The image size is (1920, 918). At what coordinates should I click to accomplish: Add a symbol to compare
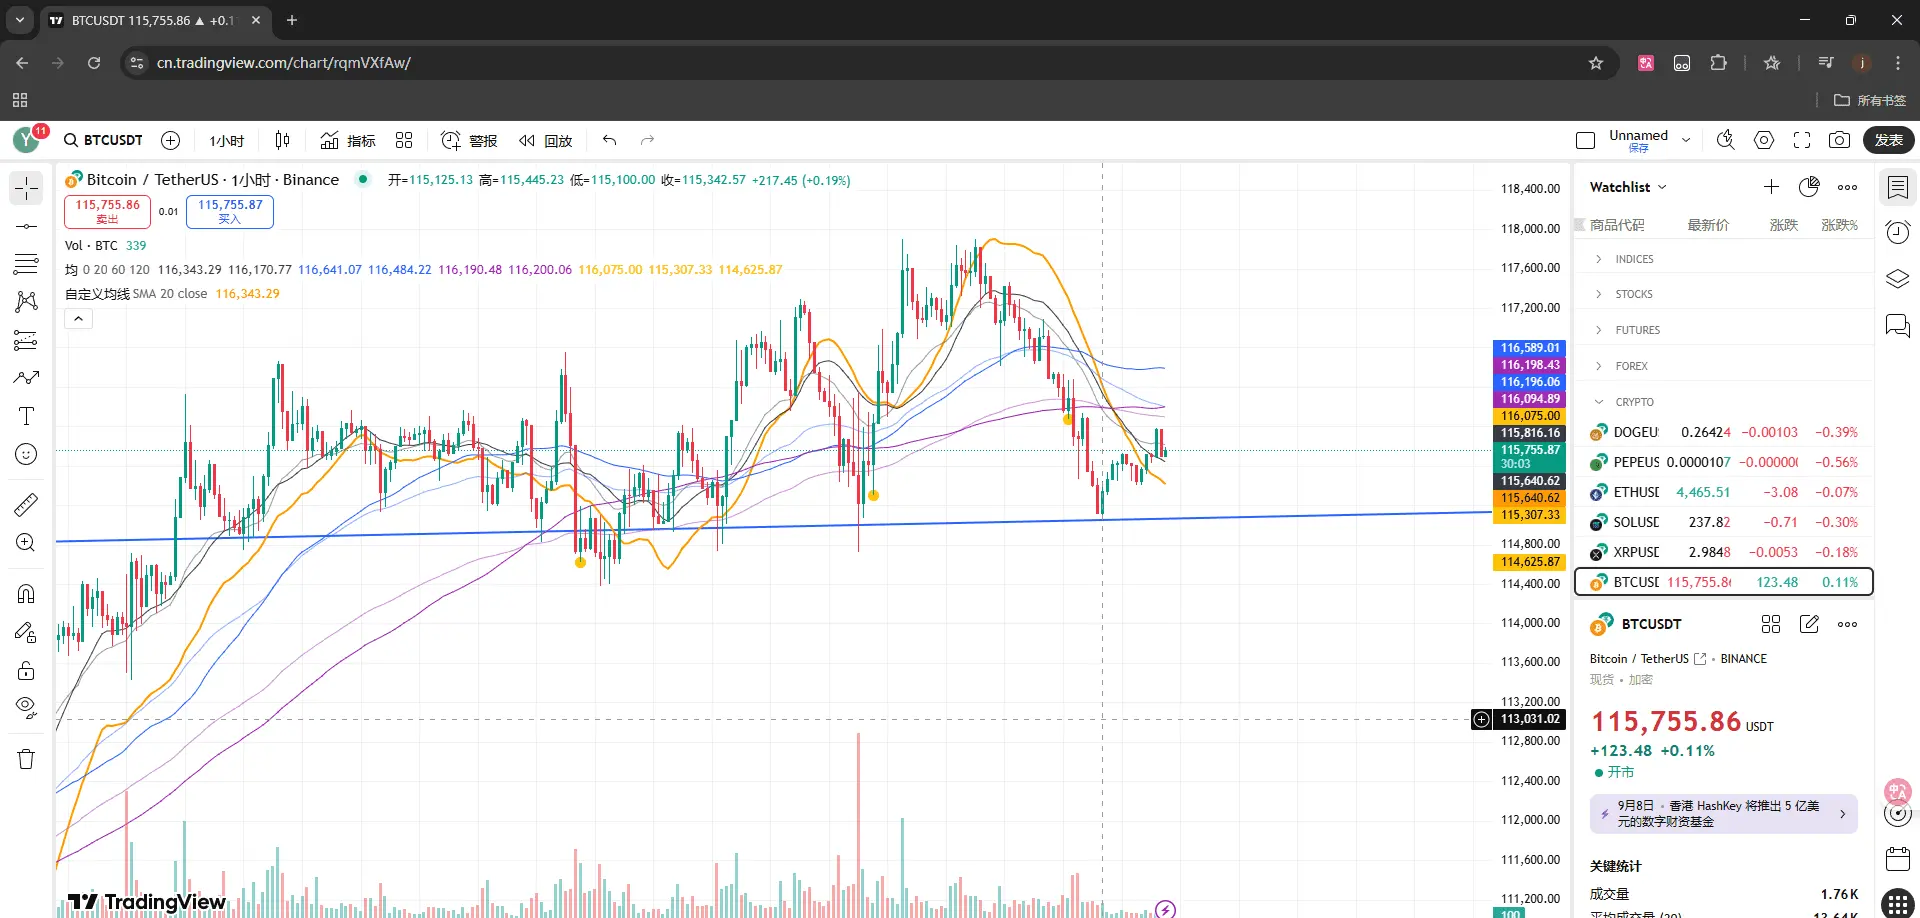coord(171,140)
